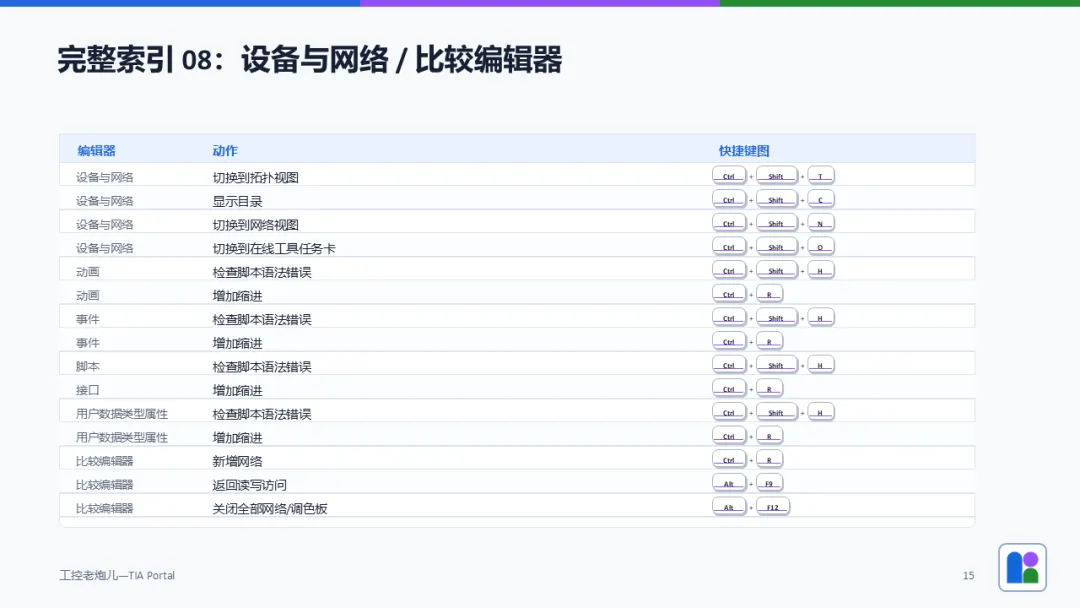The width and height of the screenshot is (1080, 608).
Task: Select 检查脚本语法错误 in the 脚本 row
Action: pos(262,366)
